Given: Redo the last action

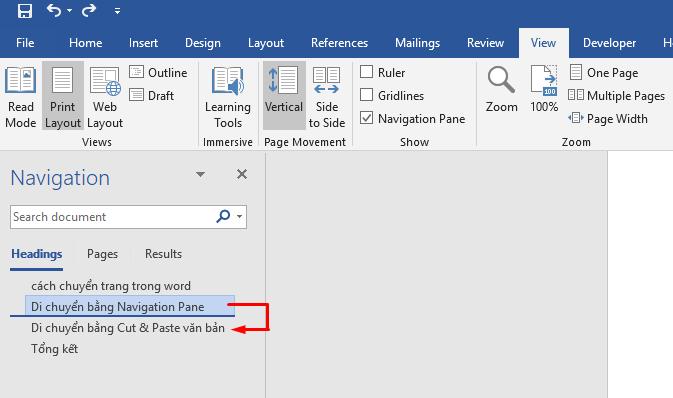Looking at the screenshot, I should click(x=88, y=10).
